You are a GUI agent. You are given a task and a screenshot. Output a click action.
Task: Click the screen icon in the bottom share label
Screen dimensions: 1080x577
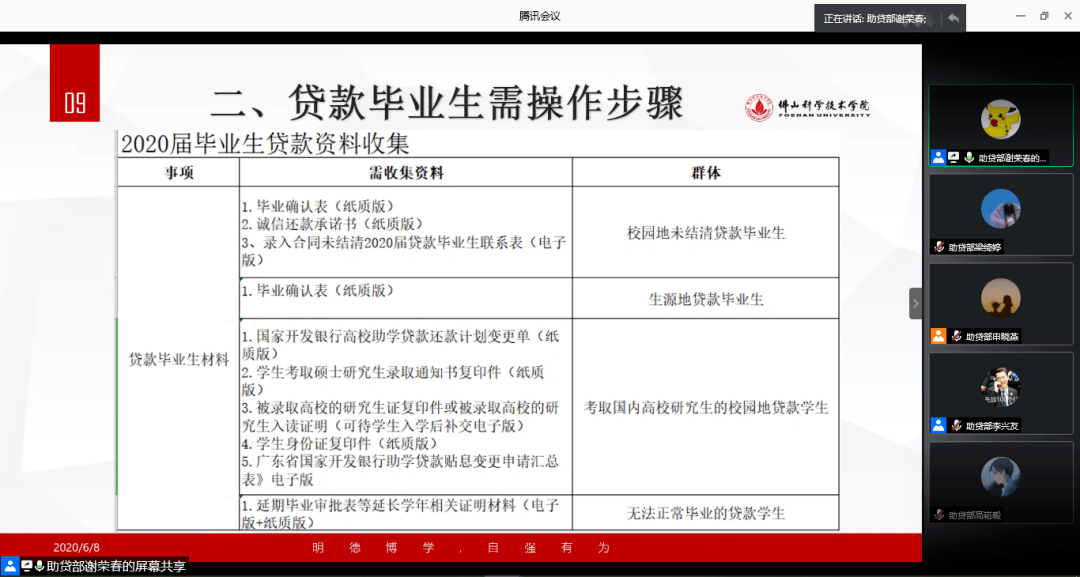click(x=27, y=566)
